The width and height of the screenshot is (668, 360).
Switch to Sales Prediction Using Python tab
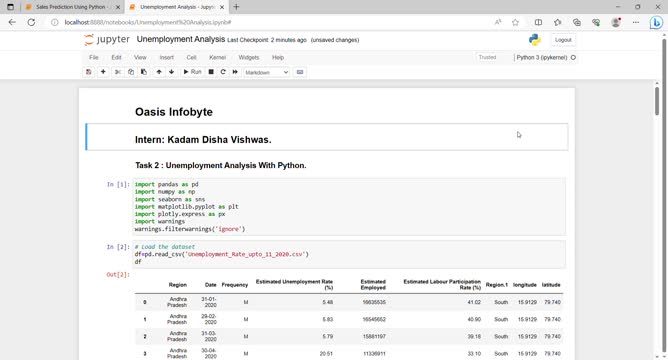[70, 7]
